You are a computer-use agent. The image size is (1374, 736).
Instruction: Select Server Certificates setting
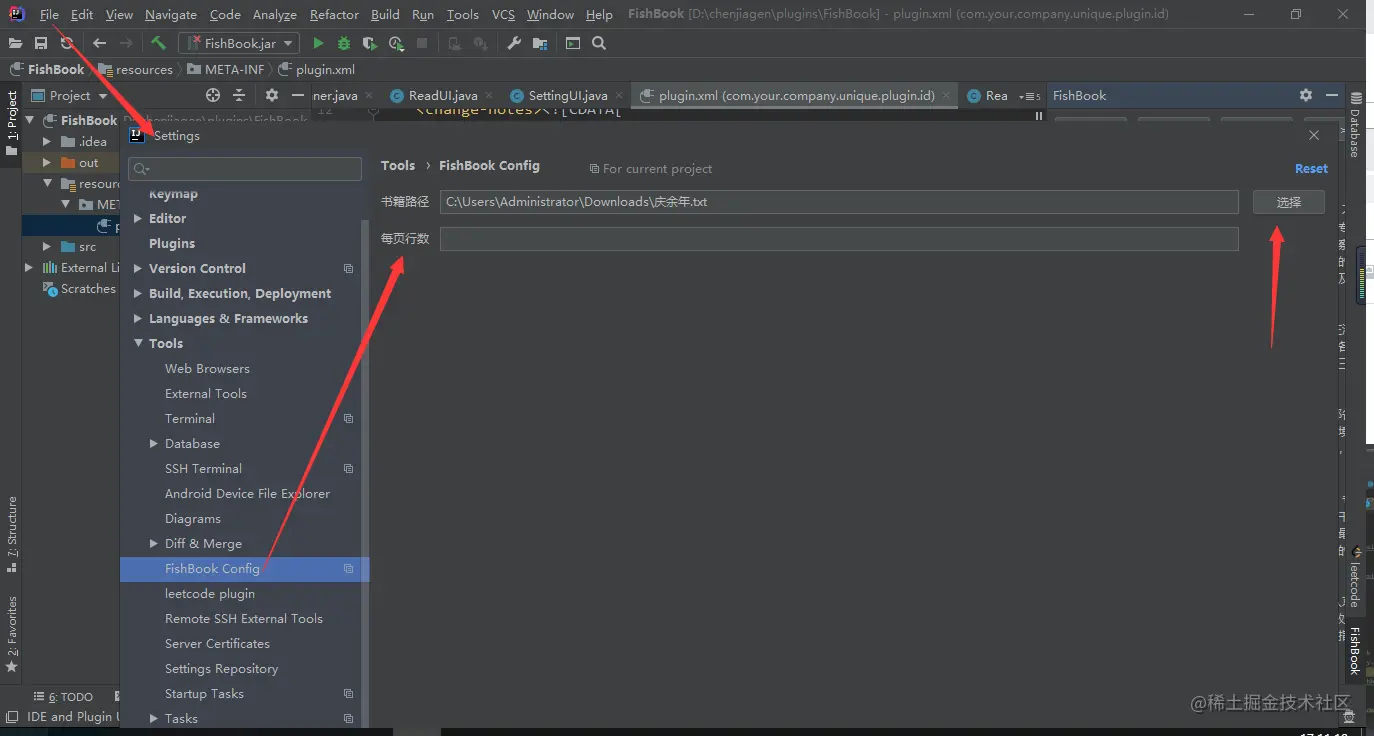click(217, 643)
